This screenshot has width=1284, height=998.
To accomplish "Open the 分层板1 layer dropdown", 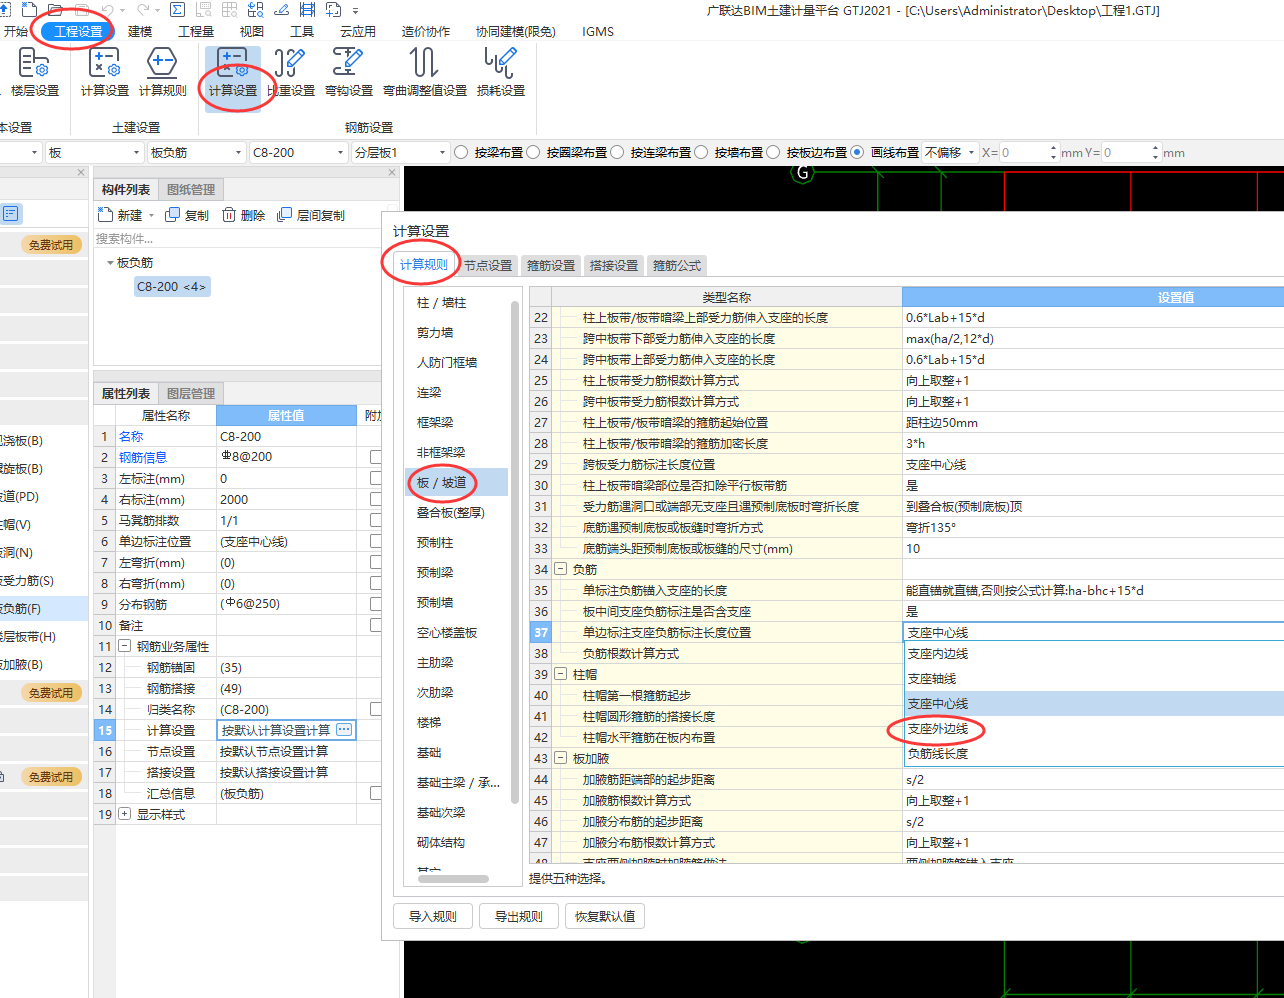I will 401,153.
